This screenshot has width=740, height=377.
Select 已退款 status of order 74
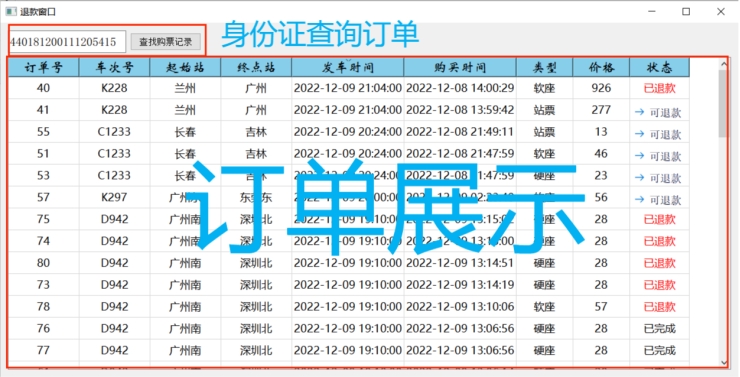[x=659, y=241]
